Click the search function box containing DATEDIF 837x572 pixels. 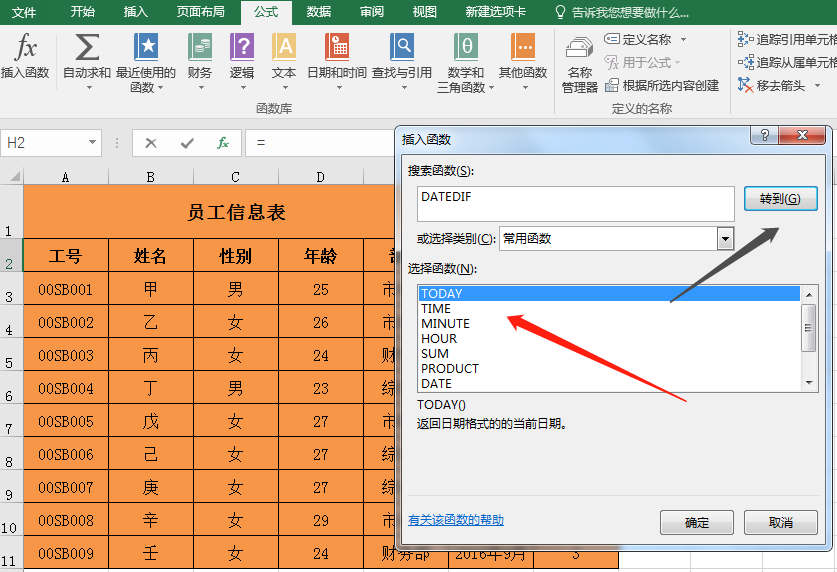pos(575,204)
